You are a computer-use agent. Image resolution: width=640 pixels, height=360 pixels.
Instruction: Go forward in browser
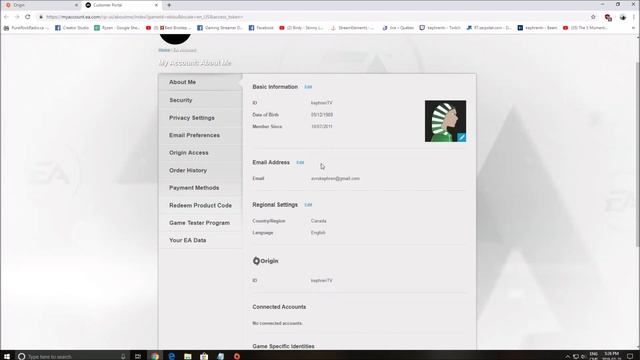[x=17, y=17]
